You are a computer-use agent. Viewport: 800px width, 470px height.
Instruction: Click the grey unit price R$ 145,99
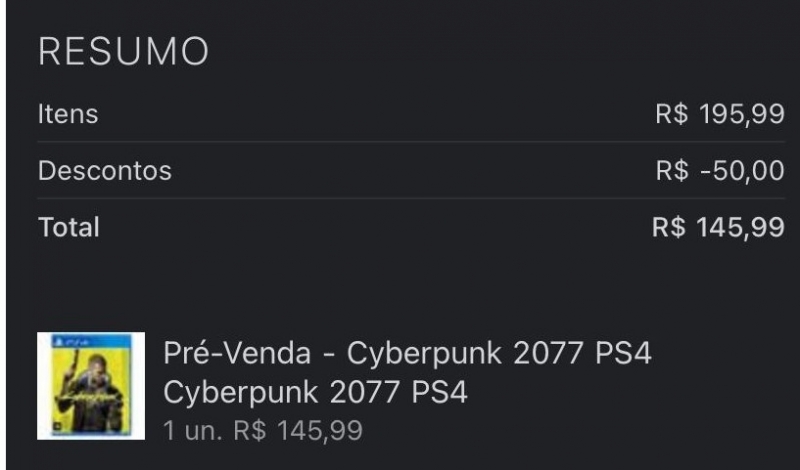tap(297, 431)
